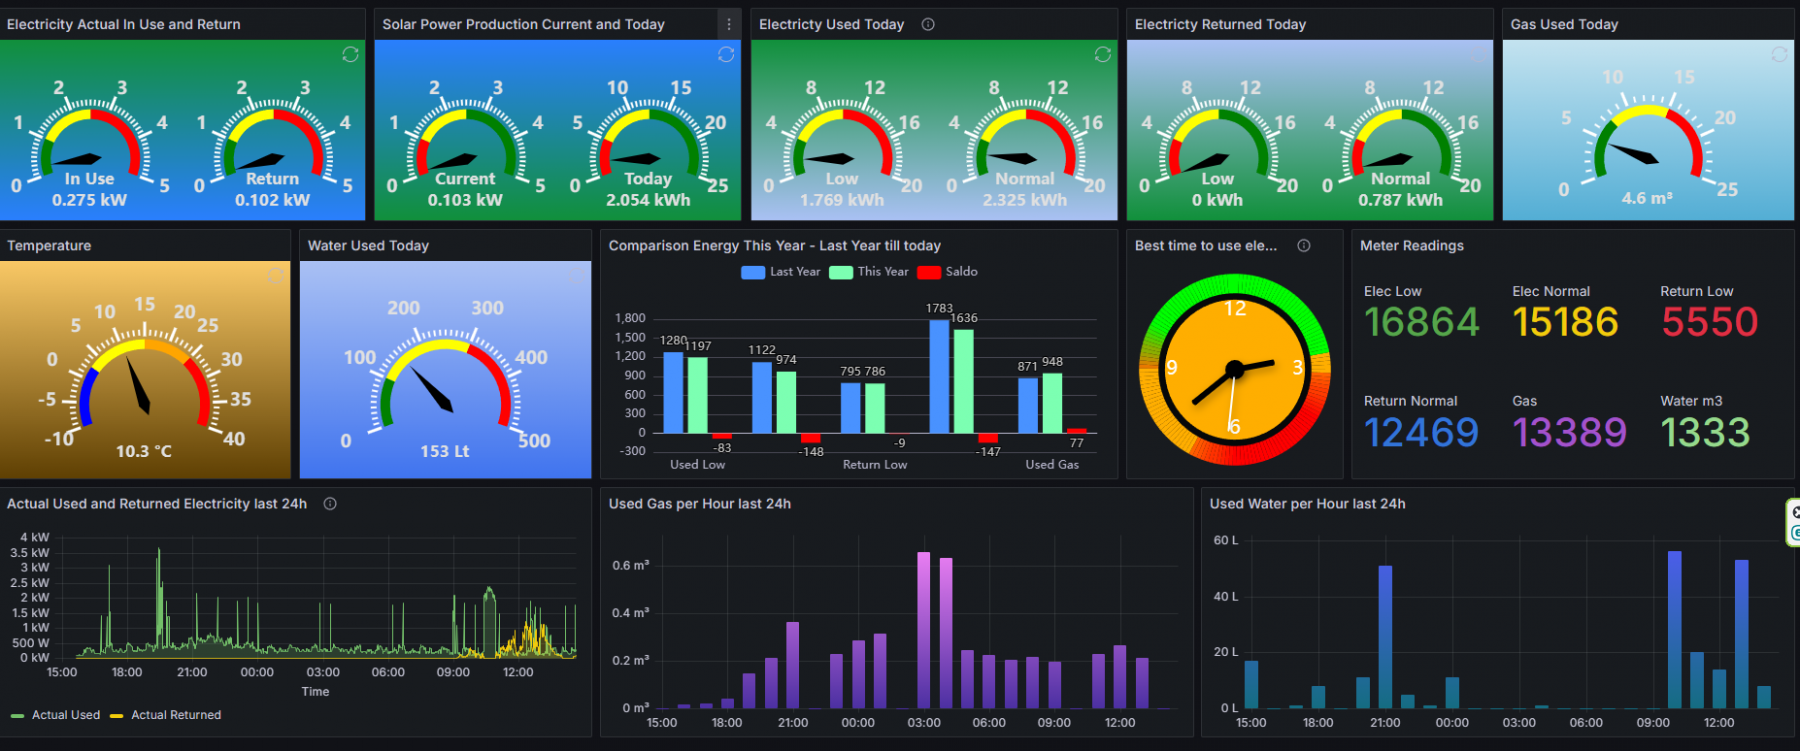Image resolution: width=1800 pixels, height=751 pixels.
Task: Expand the Meter Readings panel title menu
Action: click(1411, 246)
